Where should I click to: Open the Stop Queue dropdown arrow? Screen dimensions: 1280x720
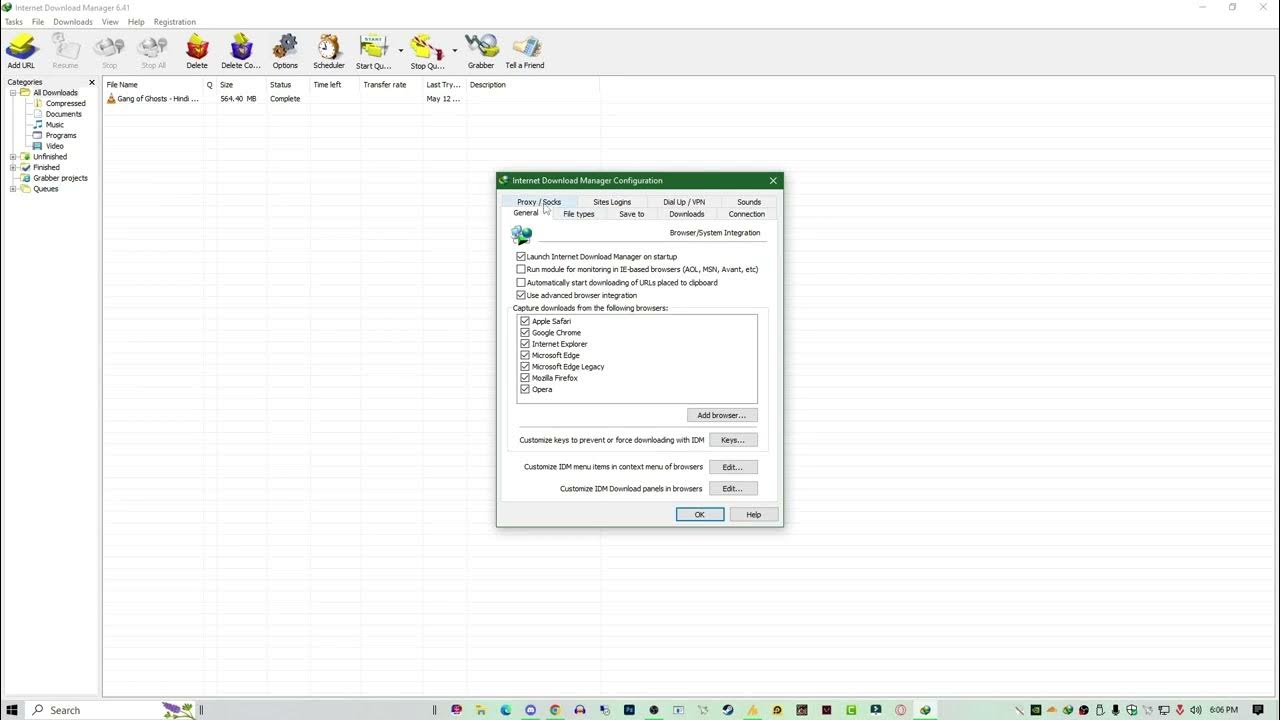pos(454,50)
